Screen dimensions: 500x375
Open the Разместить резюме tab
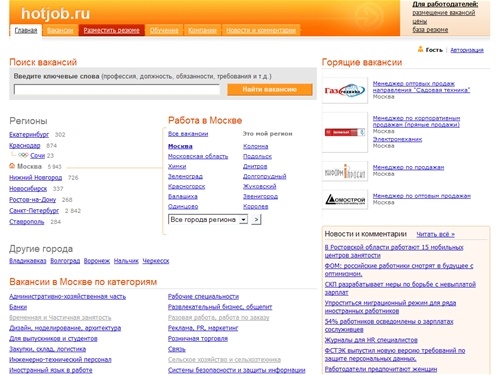(111, 30)
